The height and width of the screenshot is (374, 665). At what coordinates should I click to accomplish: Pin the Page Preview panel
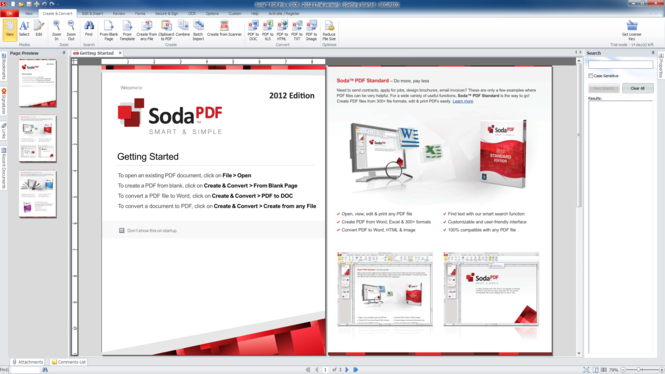tap(64, 53)
